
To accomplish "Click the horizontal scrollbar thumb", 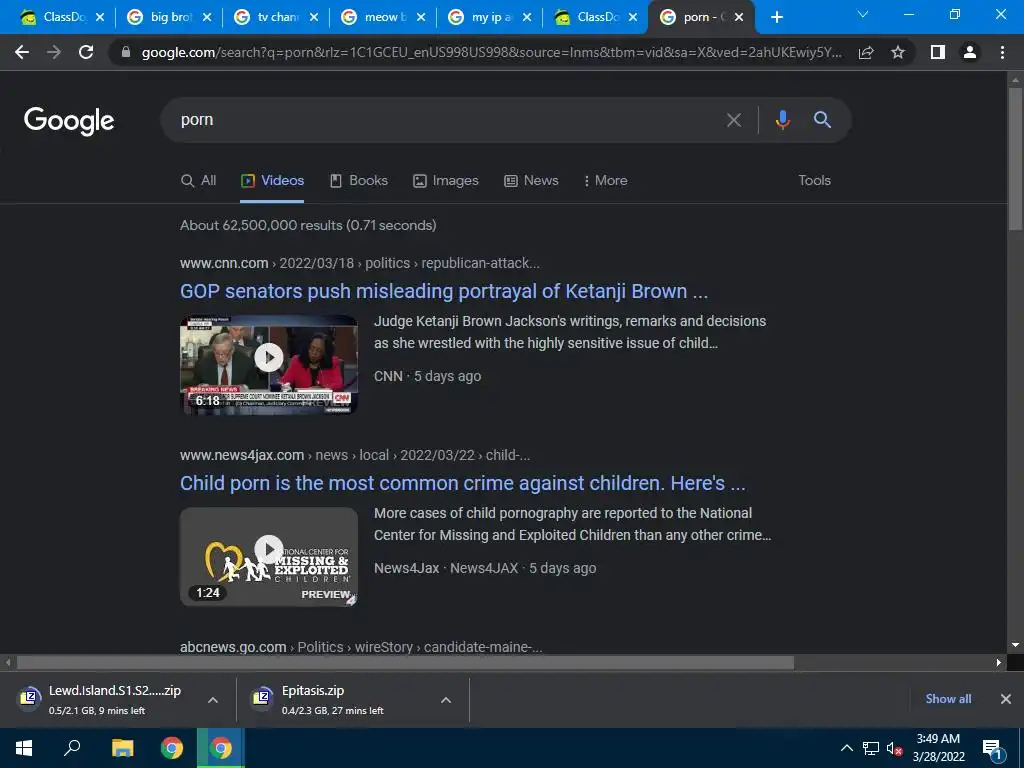I will pos(405,663).
